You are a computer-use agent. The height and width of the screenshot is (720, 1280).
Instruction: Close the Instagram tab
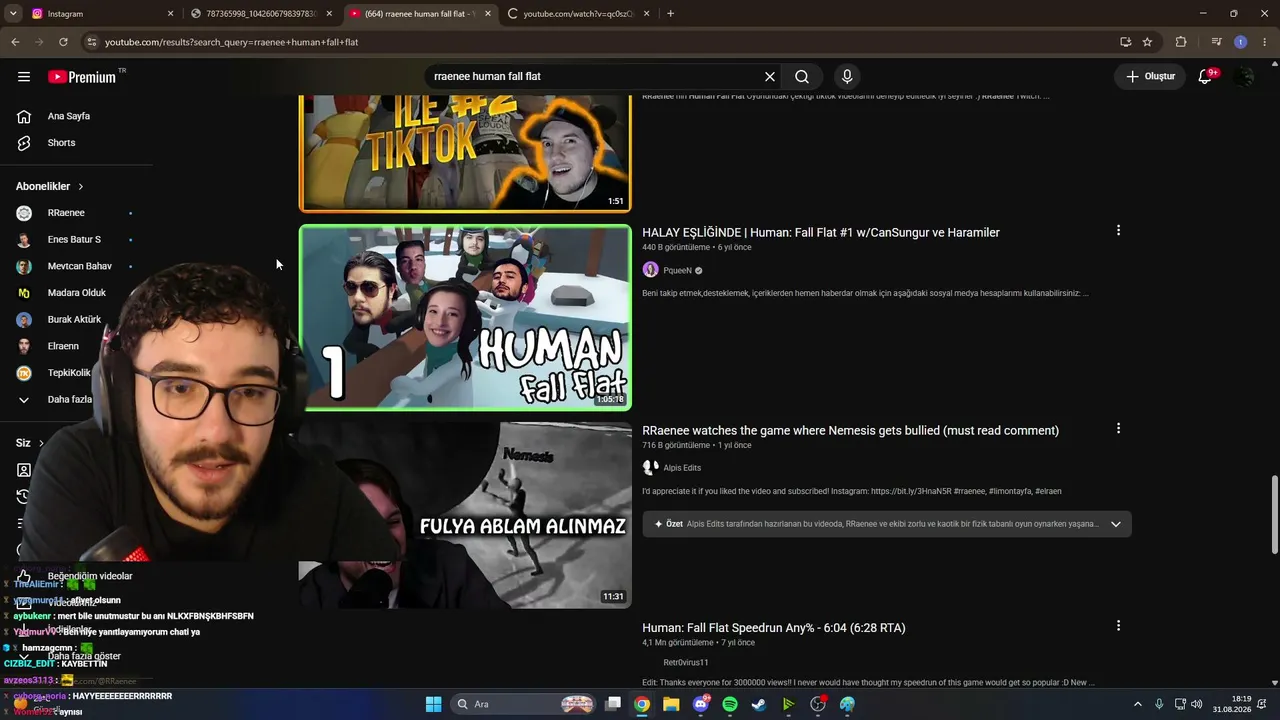coord(170,14)
